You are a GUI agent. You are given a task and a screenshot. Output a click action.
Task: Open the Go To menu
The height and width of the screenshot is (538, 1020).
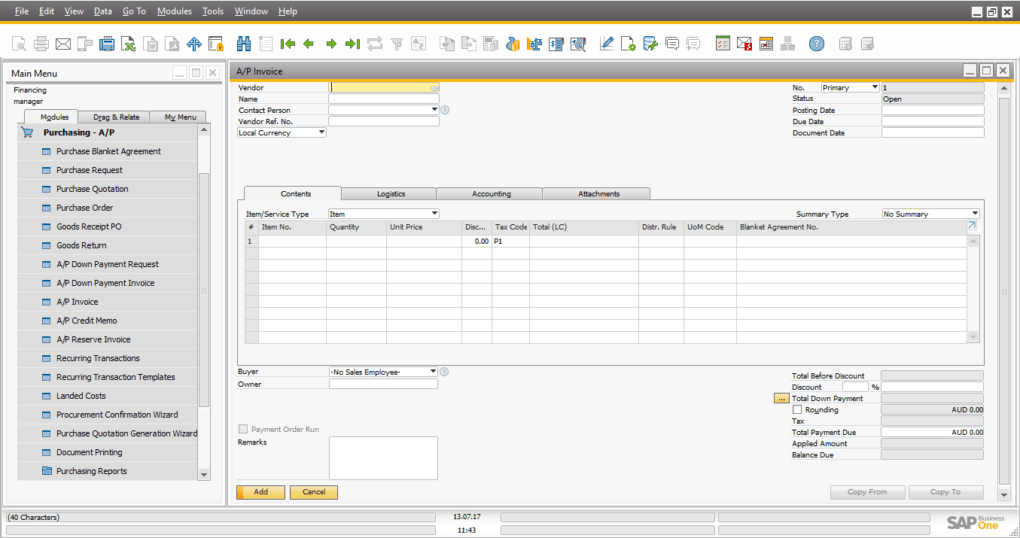134,11
